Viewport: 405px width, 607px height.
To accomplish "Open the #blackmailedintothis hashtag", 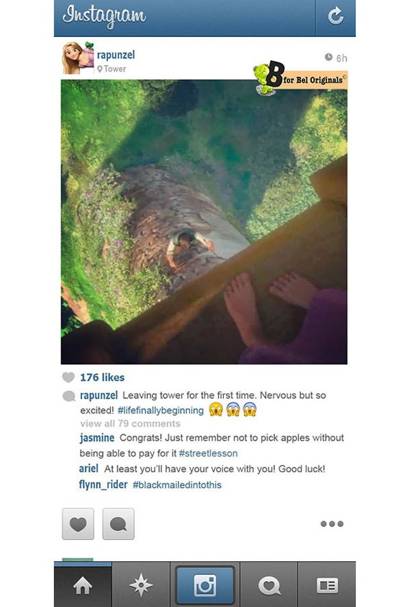I will click(177, 485).
